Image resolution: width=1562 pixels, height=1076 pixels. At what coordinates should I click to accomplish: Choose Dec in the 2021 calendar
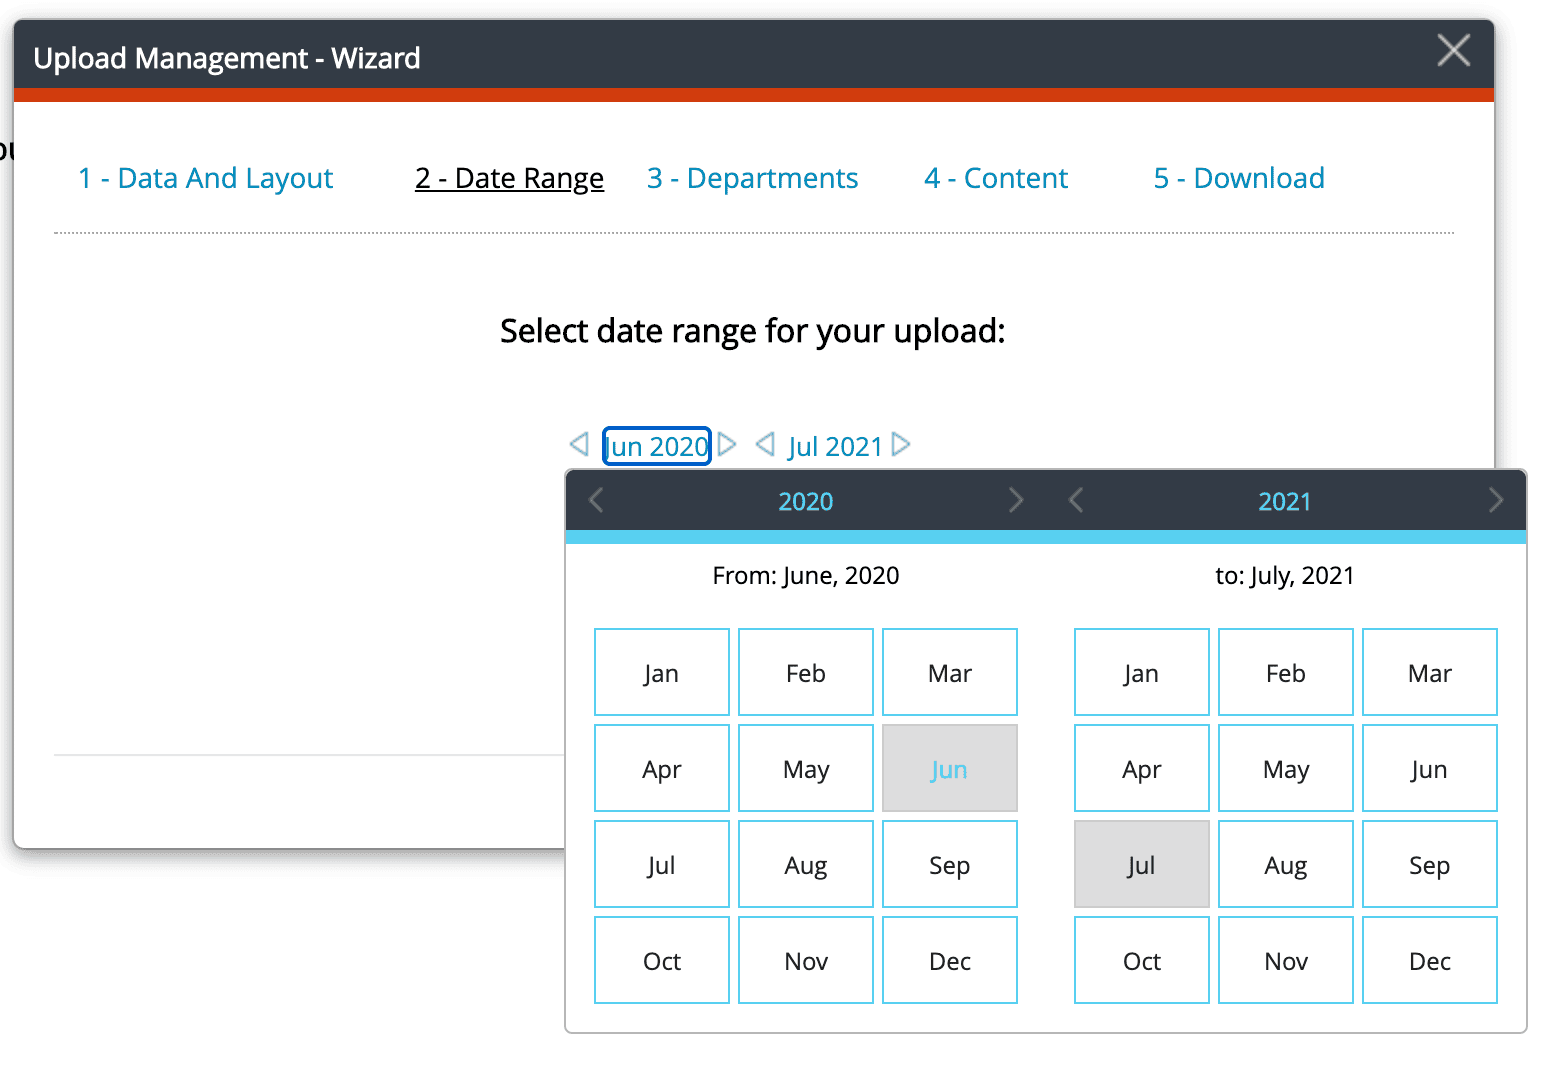pyautogui.click(x=1429, y=960)
